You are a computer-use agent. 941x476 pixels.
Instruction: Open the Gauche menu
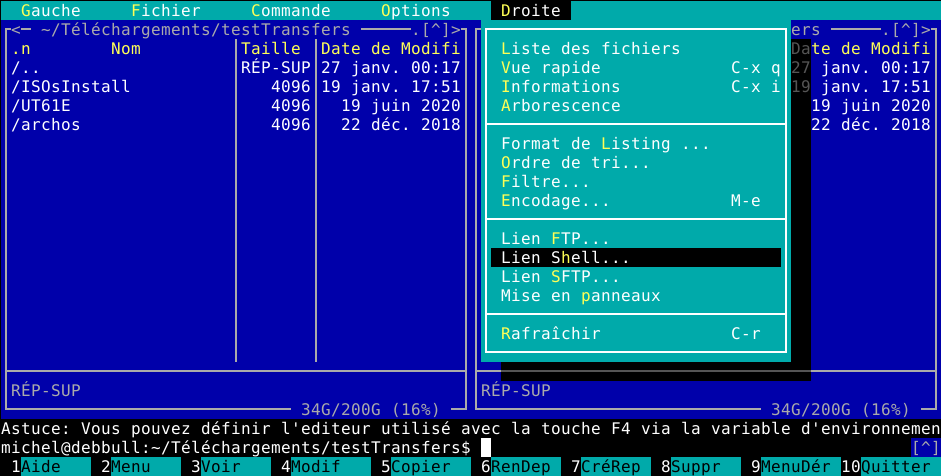pos(50,10)
